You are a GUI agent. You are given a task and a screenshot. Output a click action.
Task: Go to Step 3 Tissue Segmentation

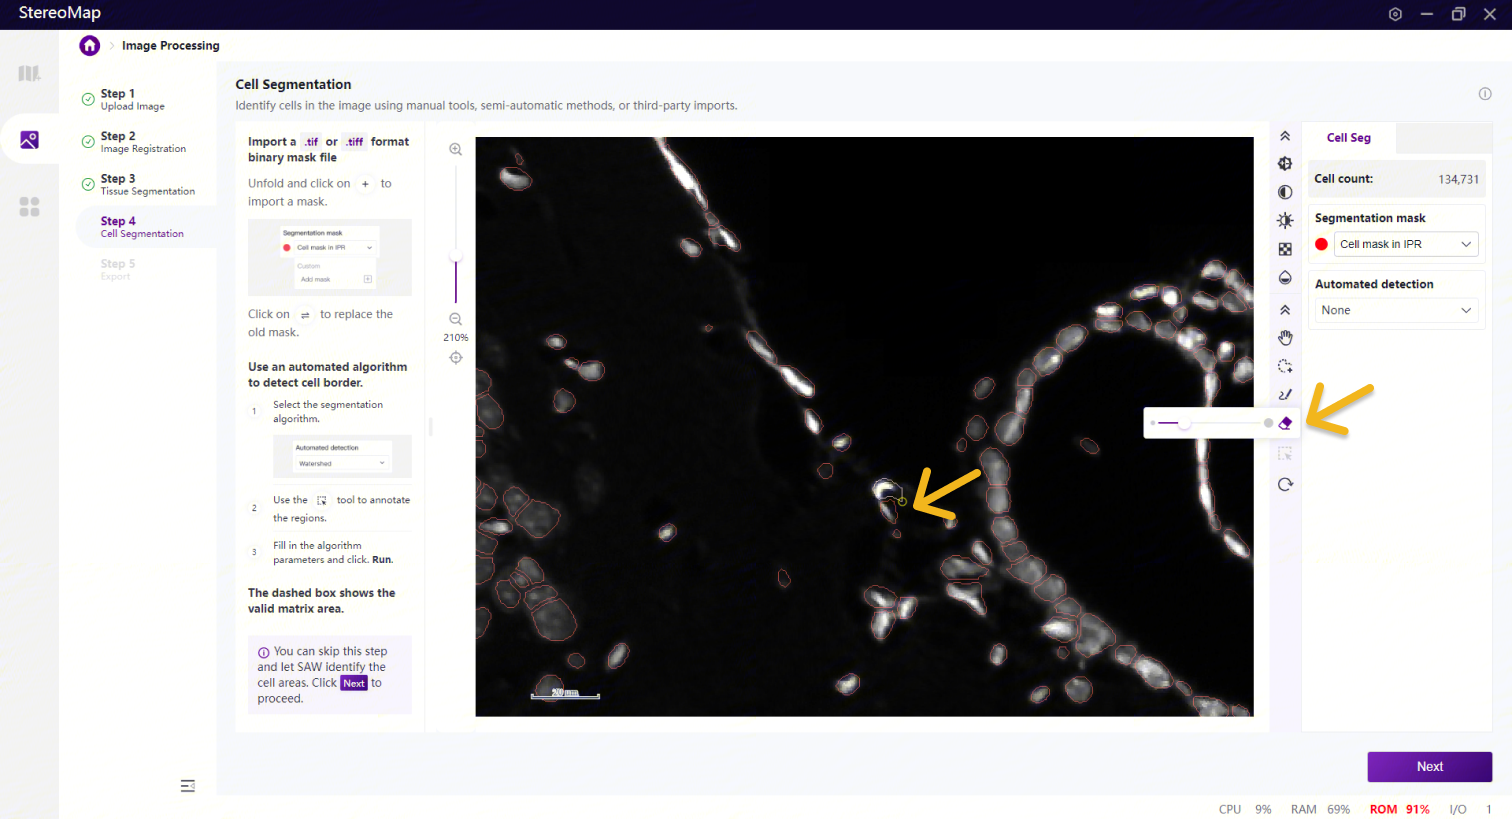pos(147,185)
